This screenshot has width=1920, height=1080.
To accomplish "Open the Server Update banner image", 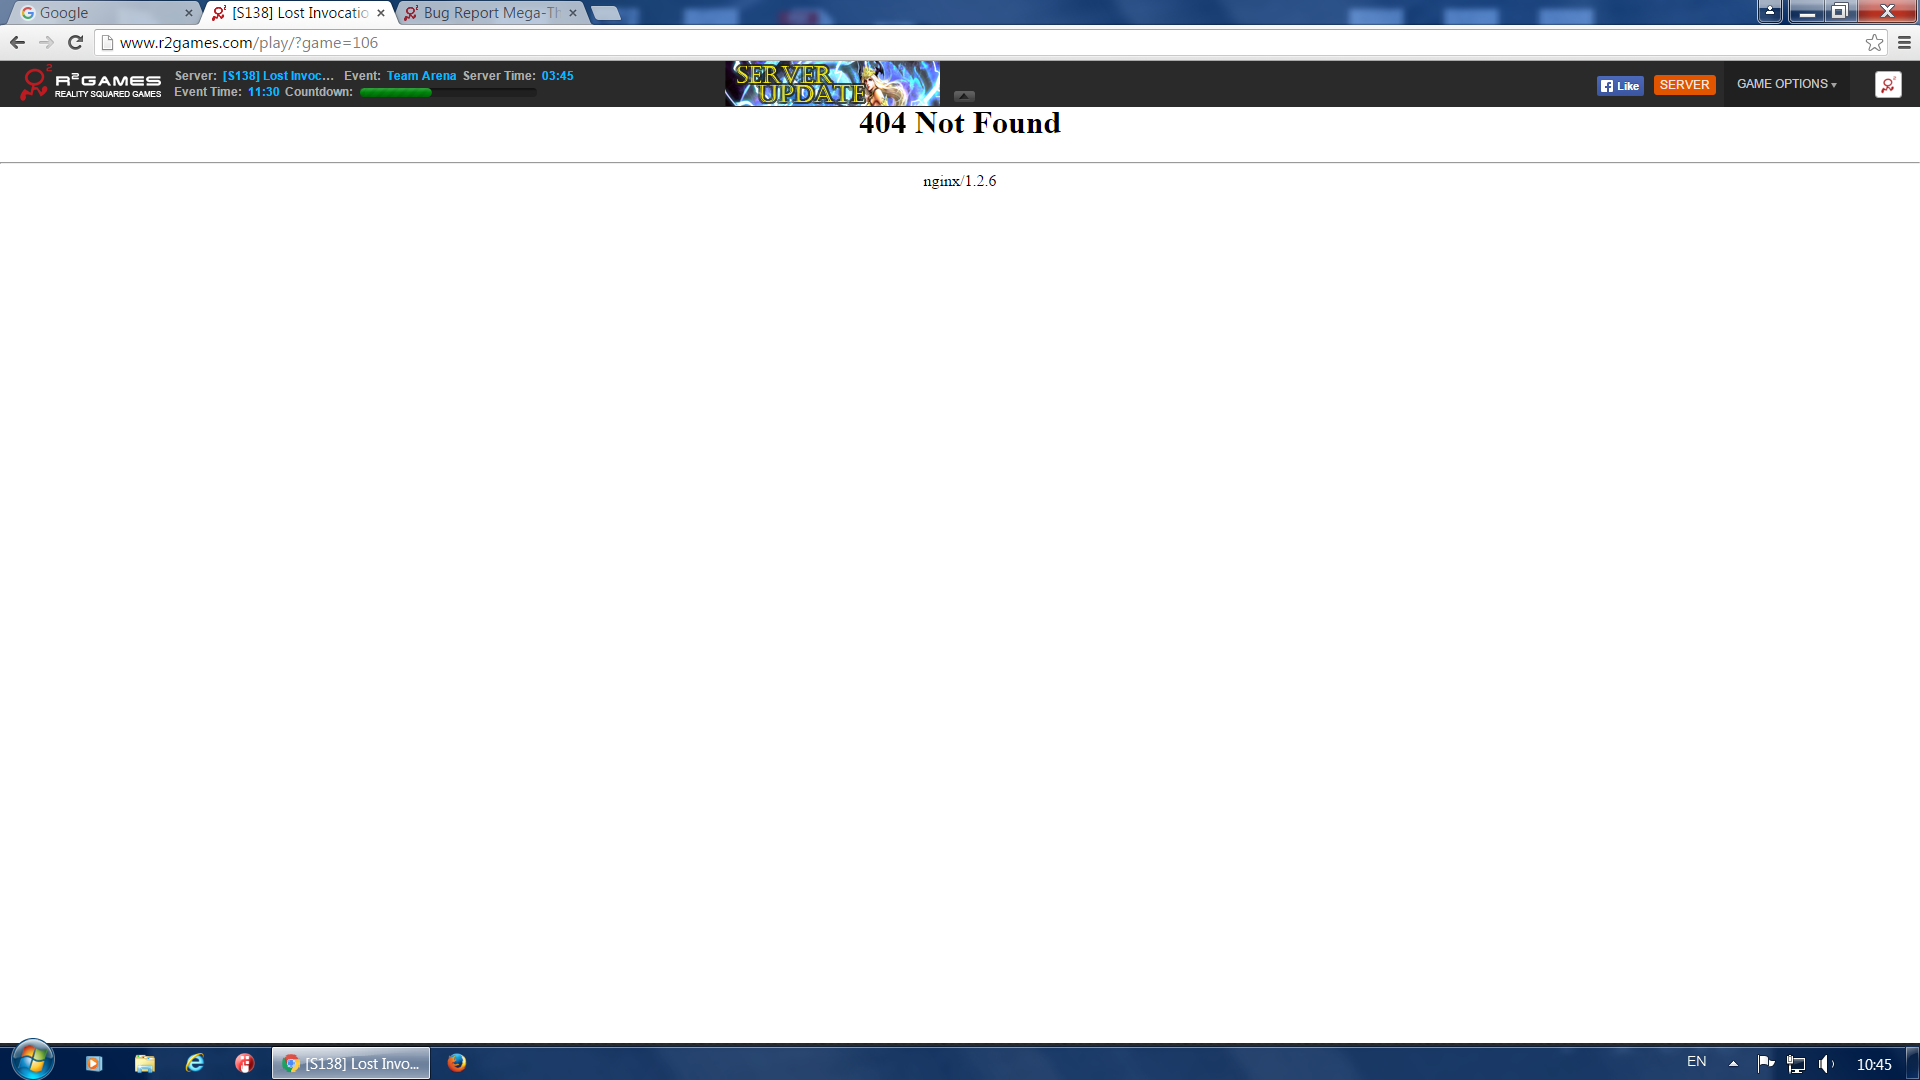I will pyautogui.click(x=831, y=84).
